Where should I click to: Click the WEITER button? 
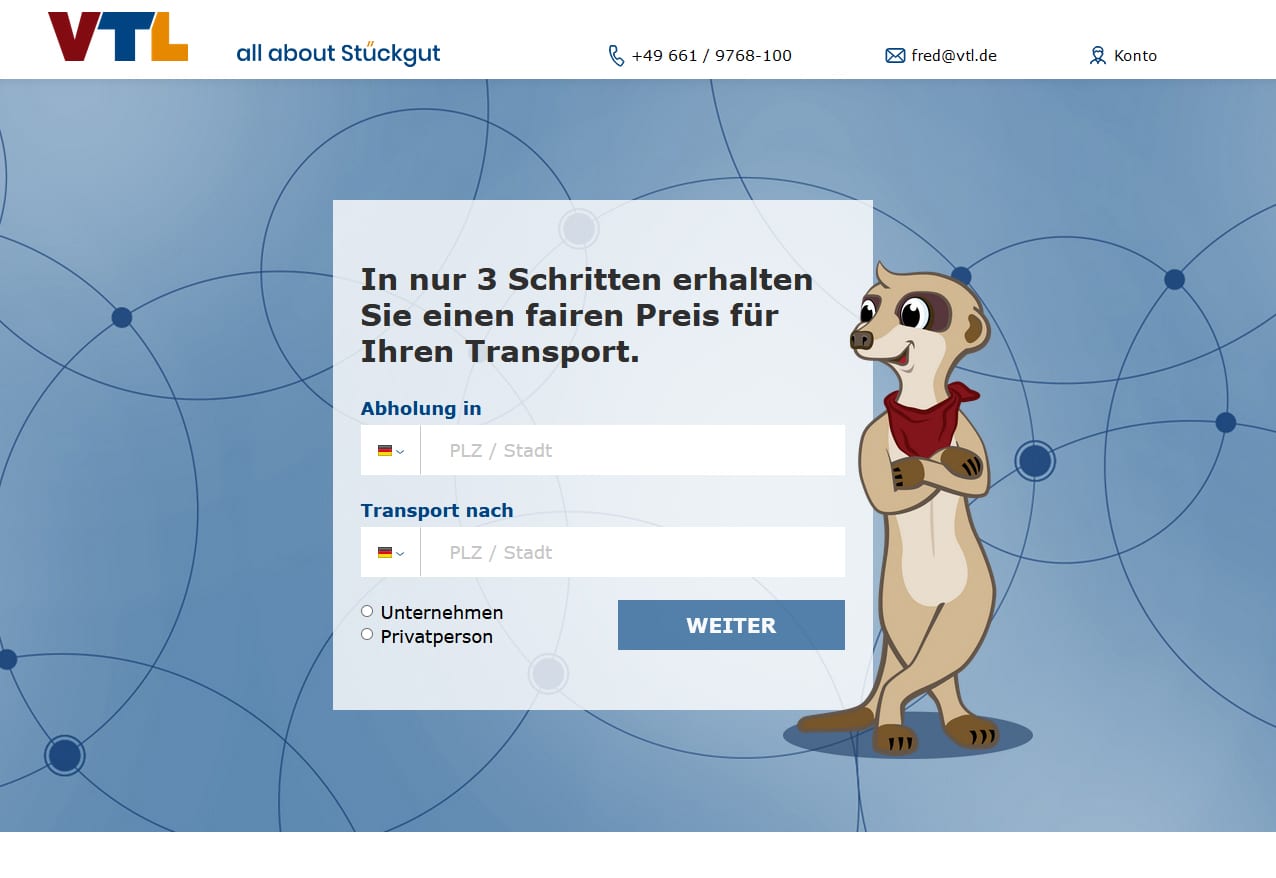pos(731,625)
